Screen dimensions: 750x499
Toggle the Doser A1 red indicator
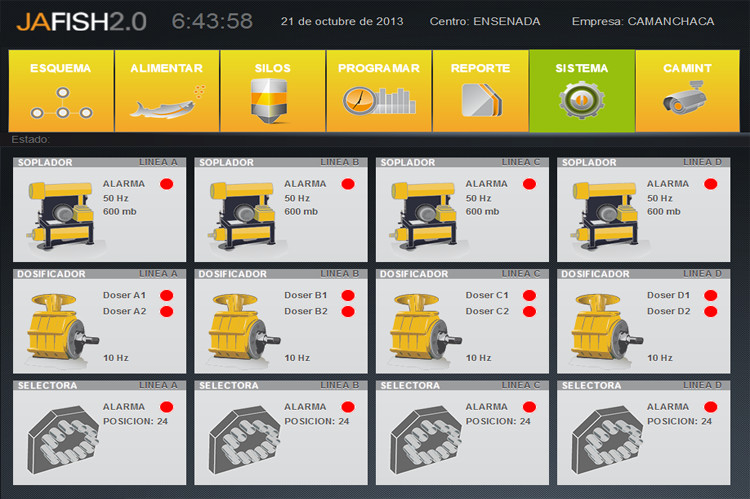coord(167,295)
